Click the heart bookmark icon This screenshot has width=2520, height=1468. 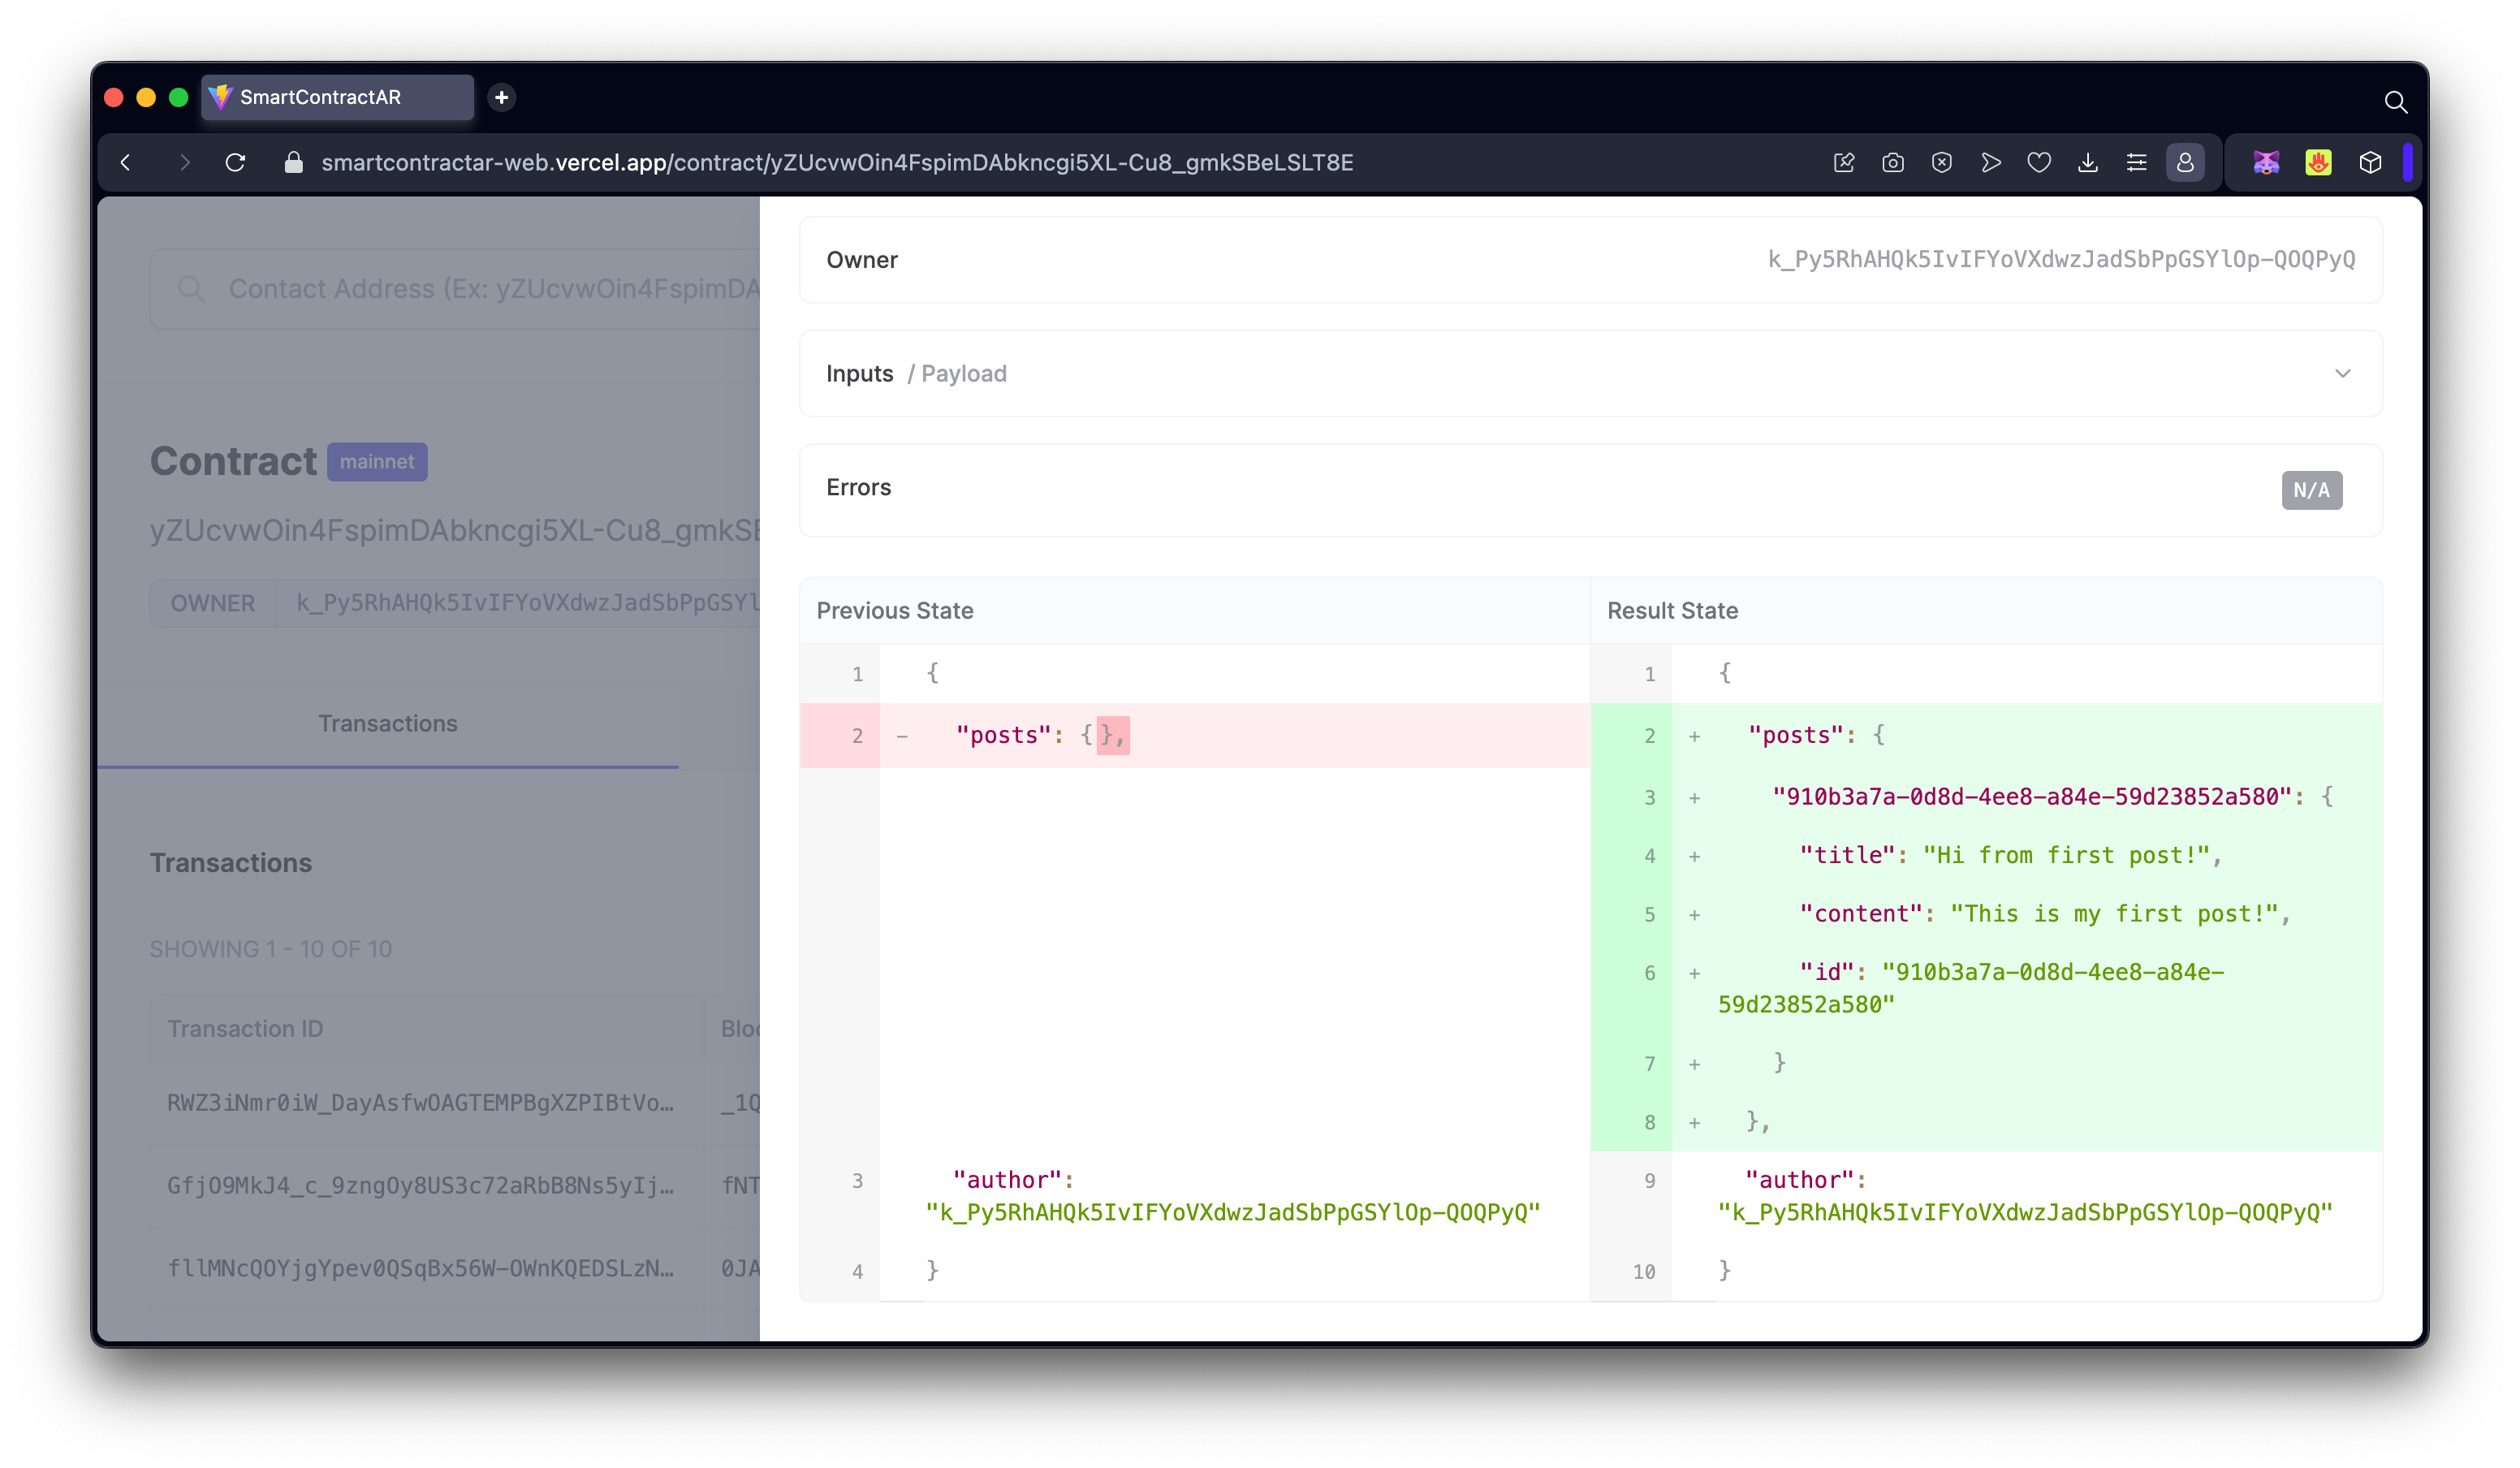2039,163
